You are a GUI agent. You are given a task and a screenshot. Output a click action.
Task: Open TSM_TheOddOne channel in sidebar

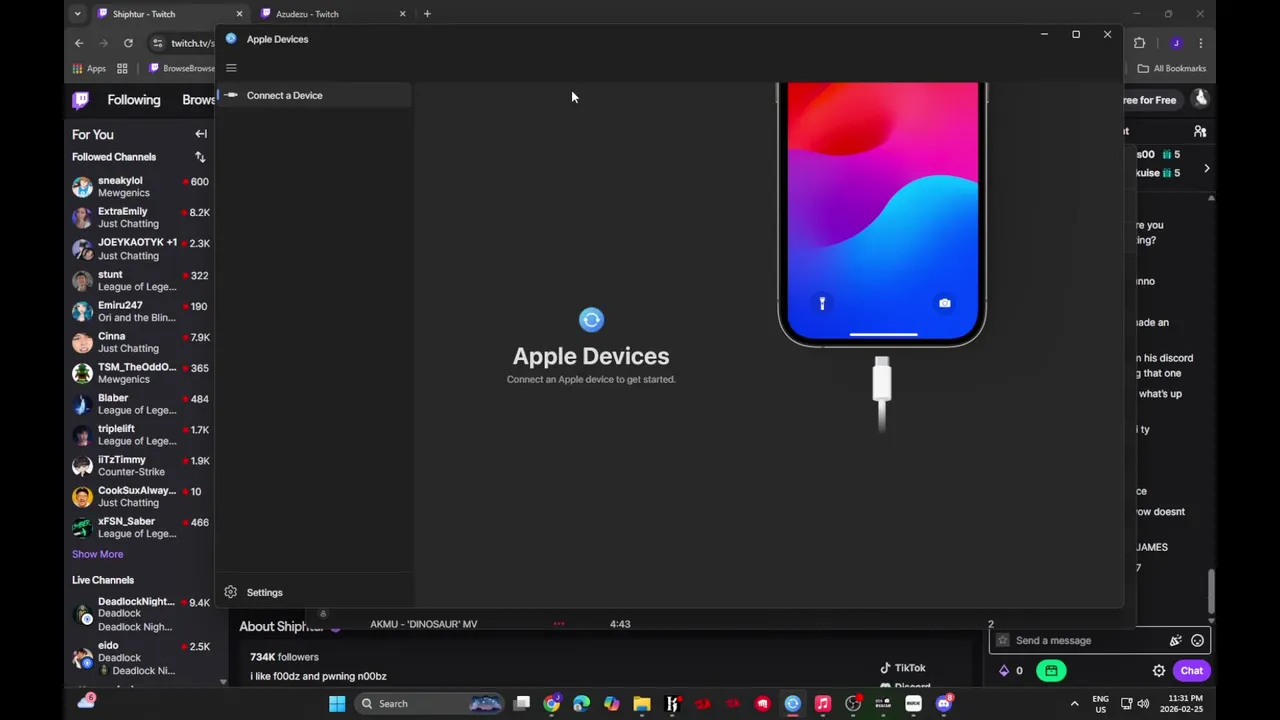coord(140,373)
